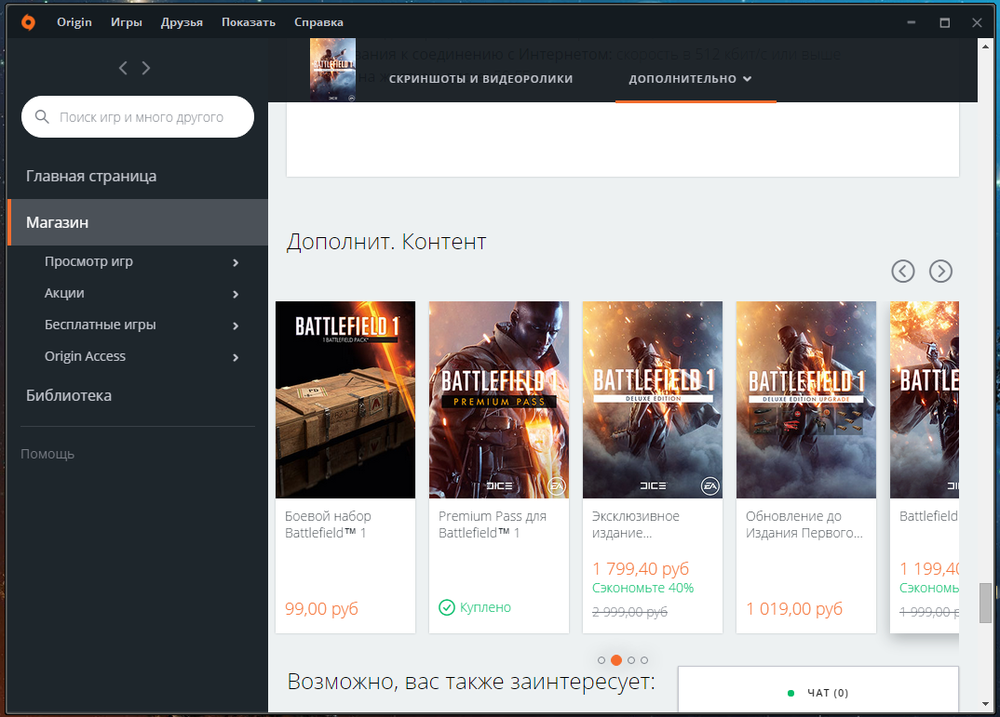Click the search magnifier icon

click(x=42, y=117)
